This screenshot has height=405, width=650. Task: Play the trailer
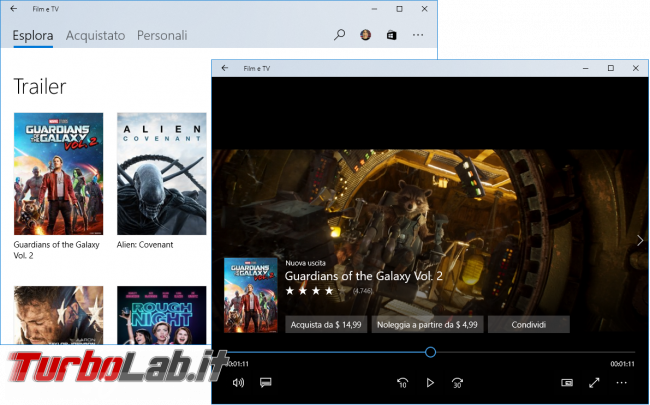point(430,383)
